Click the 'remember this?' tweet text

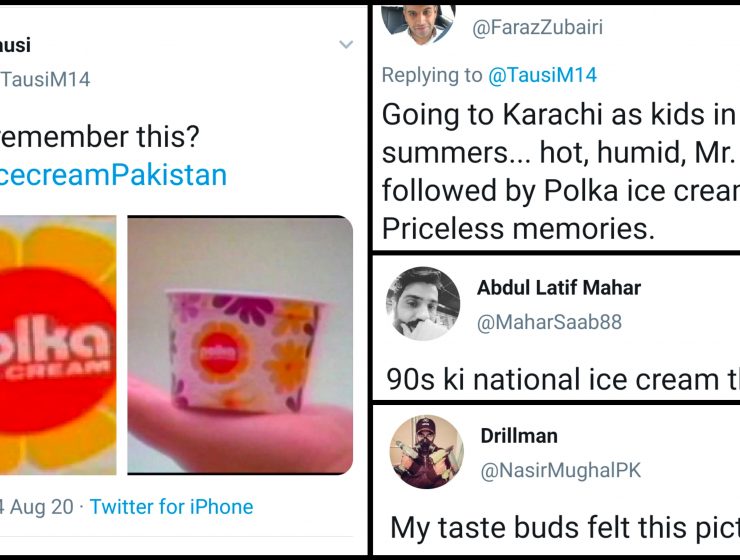(x=100, y=137)
